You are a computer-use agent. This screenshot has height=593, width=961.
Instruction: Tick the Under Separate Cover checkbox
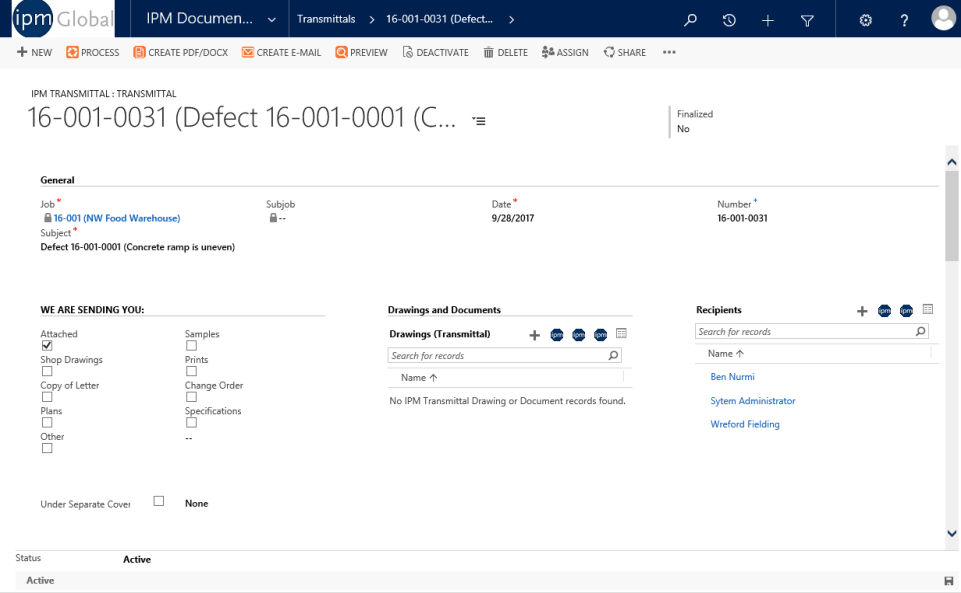[x=159, y=501]
